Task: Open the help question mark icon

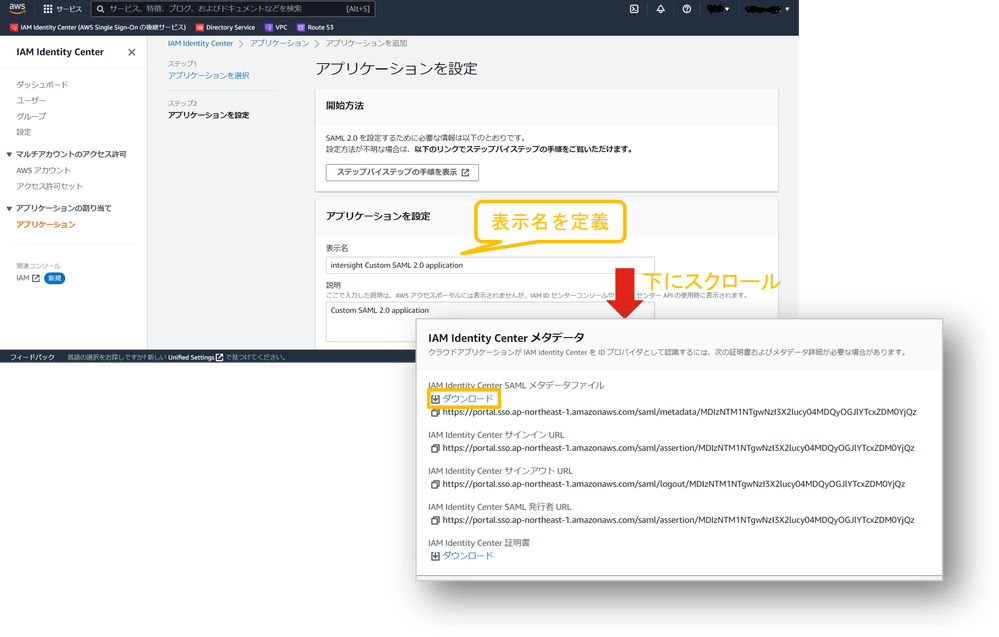Action: (x=686, y=9)
